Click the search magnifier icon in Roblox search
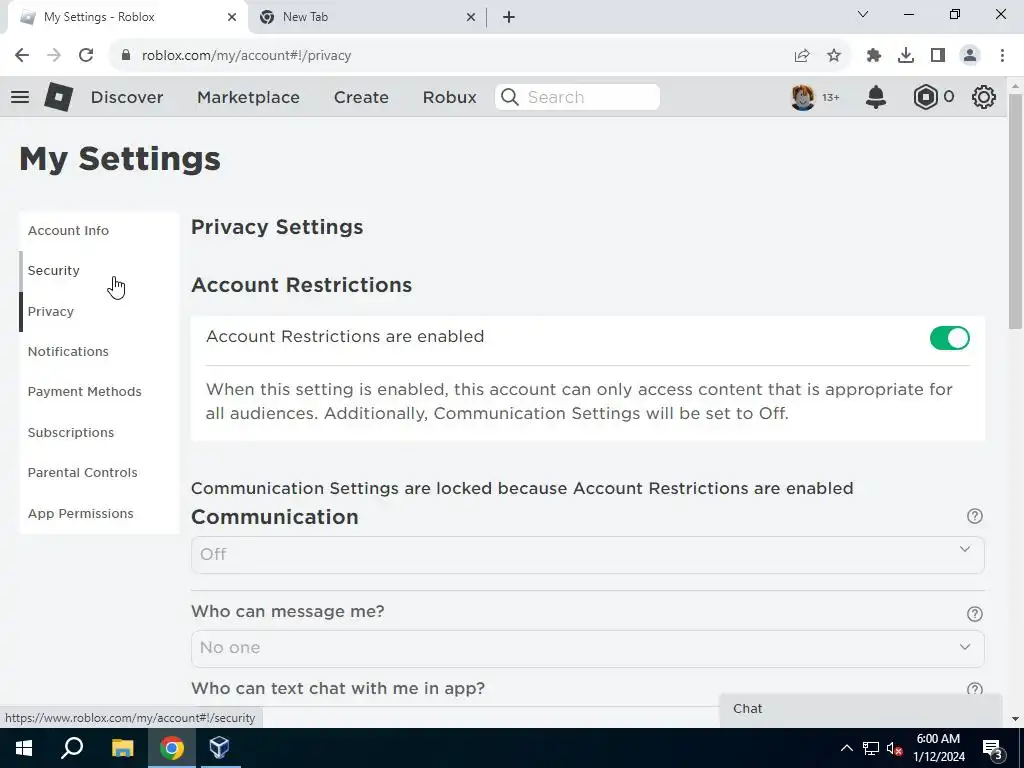The height and width of the screenshot is (768, 1024). coord(509,97)
